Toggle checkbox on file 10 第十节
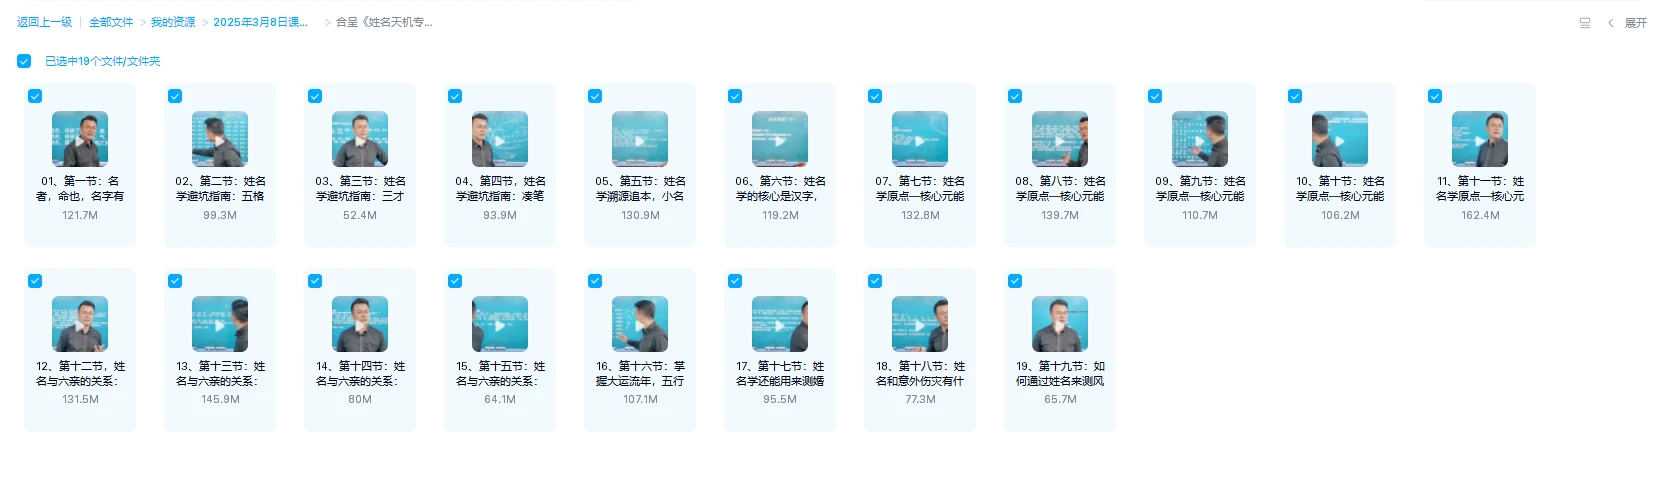1666x485 pixels. pyautogui.click(x=1295, y=96)
